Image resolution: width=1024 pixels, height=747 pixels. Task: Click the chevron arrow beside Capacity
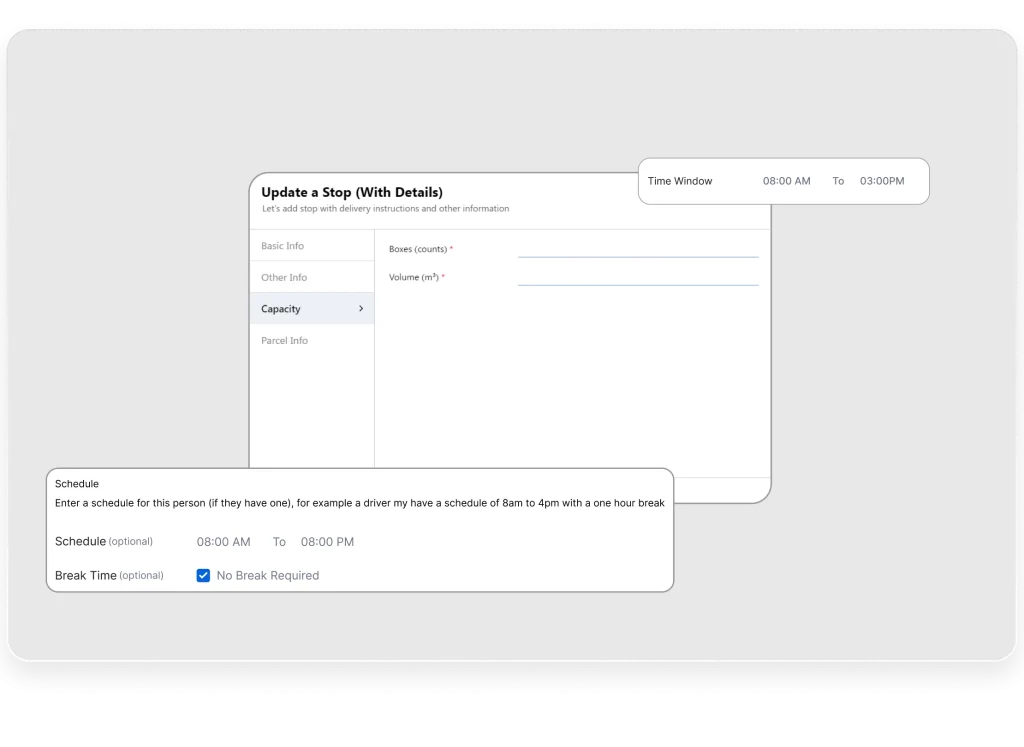point(361,308)
